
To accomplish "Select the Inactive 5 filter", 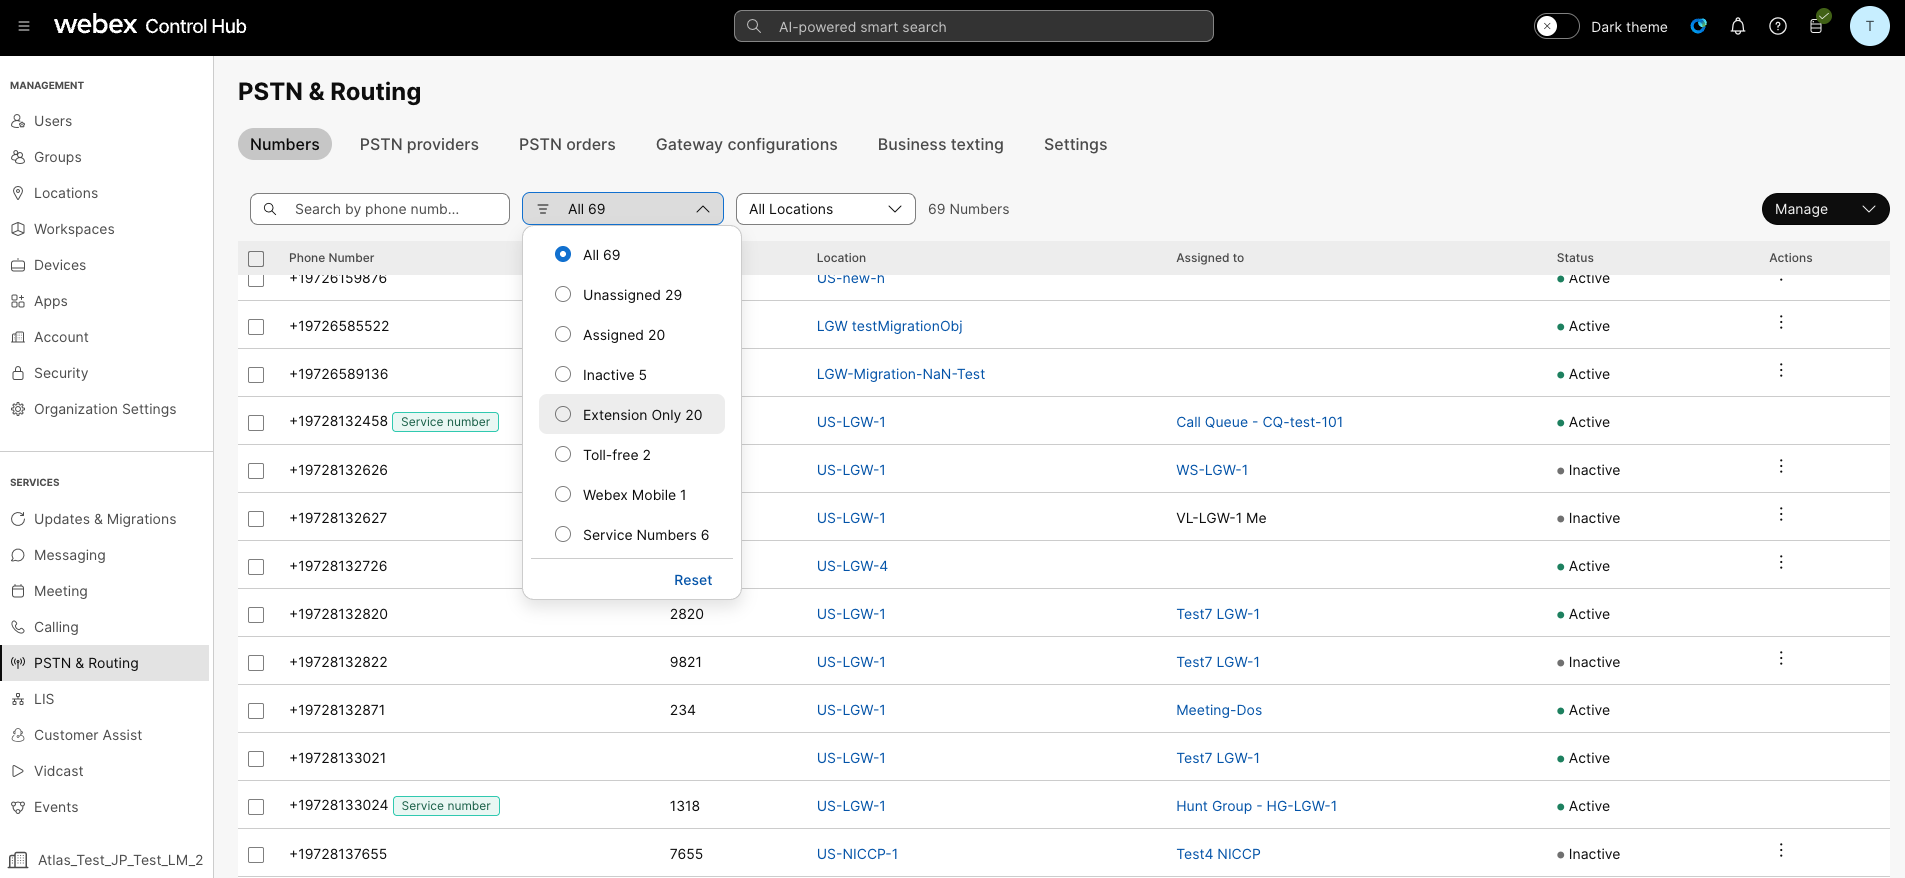I will pos(632,375).
